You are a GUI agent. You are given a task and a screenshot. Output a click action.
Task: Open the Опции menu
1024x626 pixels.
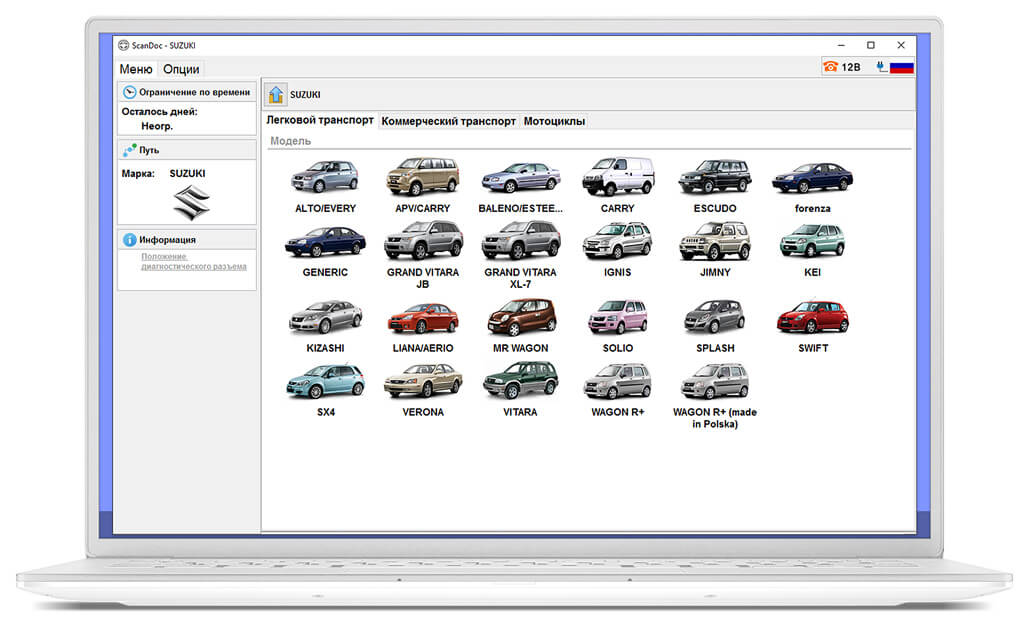click(181, 69)
